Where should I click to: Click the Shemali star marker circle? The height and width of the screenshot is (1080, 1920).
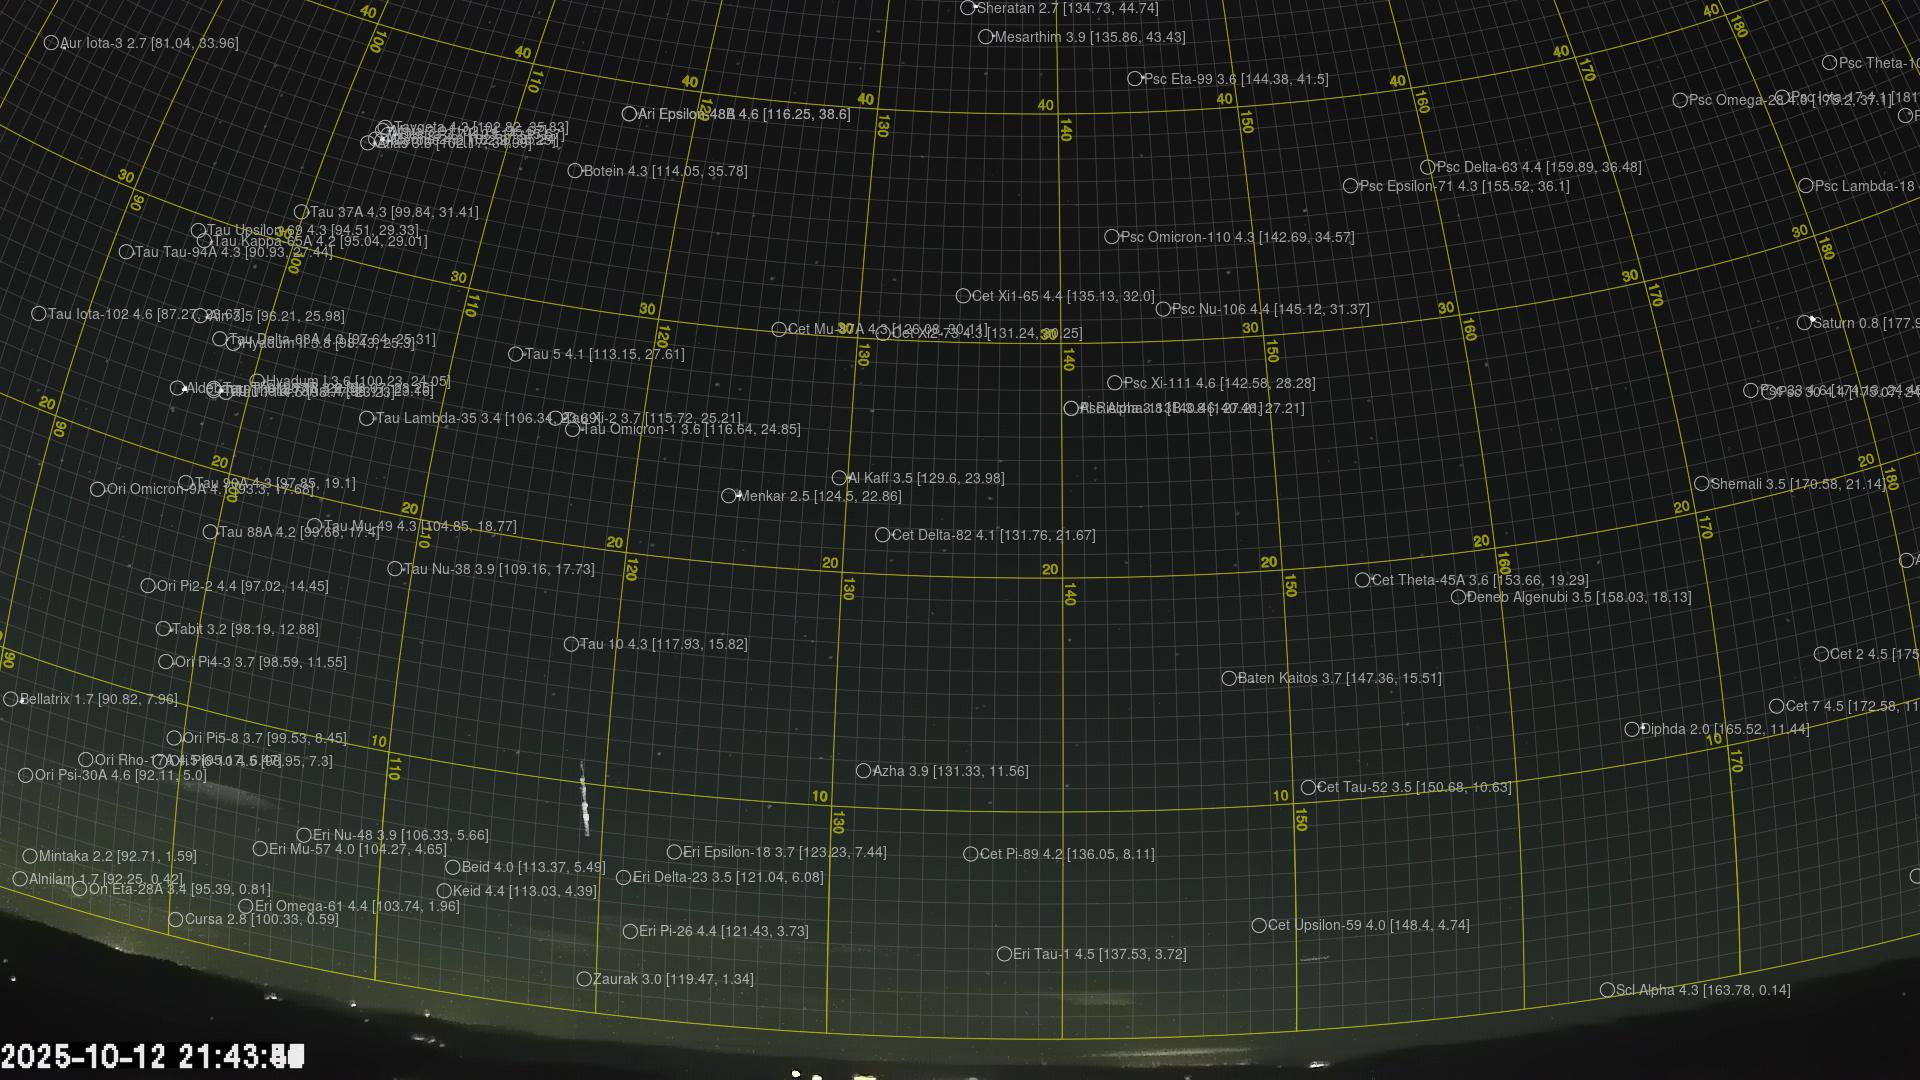[1702, 484]
